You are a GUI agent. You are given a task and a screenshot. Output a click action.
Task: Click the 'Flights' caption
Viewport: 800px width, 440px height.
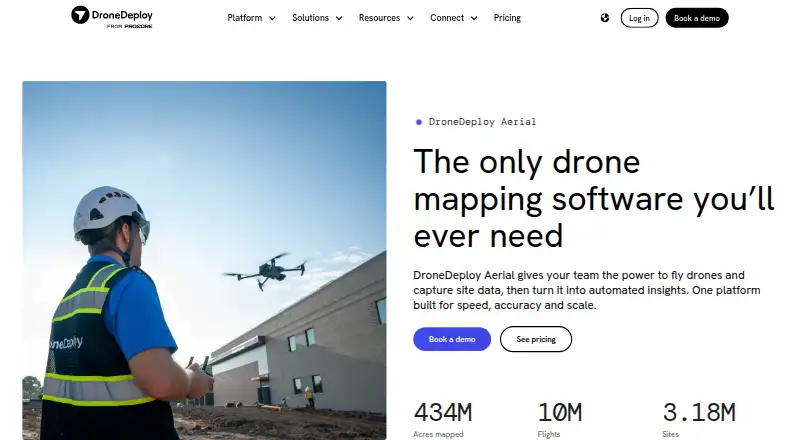[x=549, y=434]
